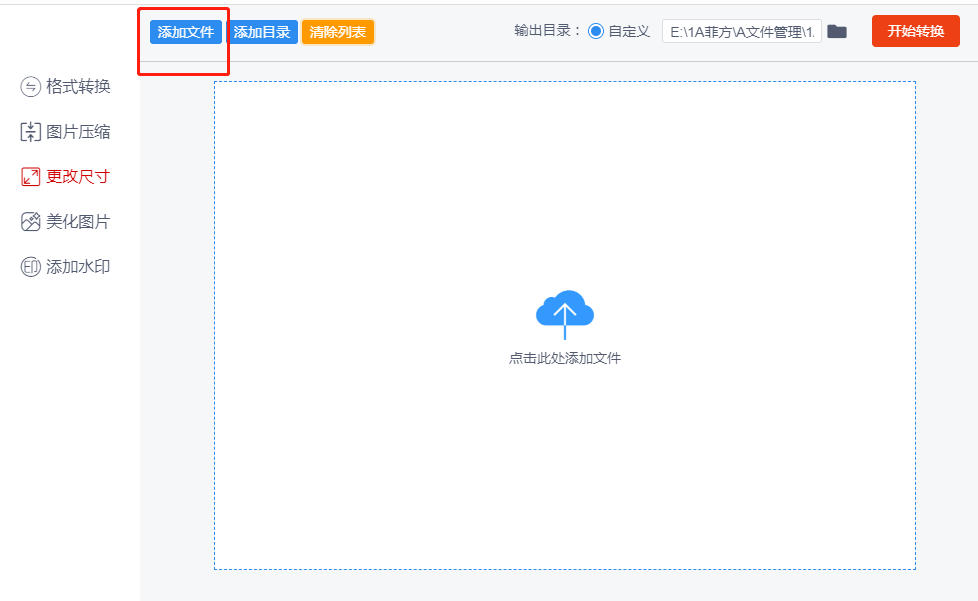978x601 pixels.
Task: Click the output directory path field
Action: [742, 32]
